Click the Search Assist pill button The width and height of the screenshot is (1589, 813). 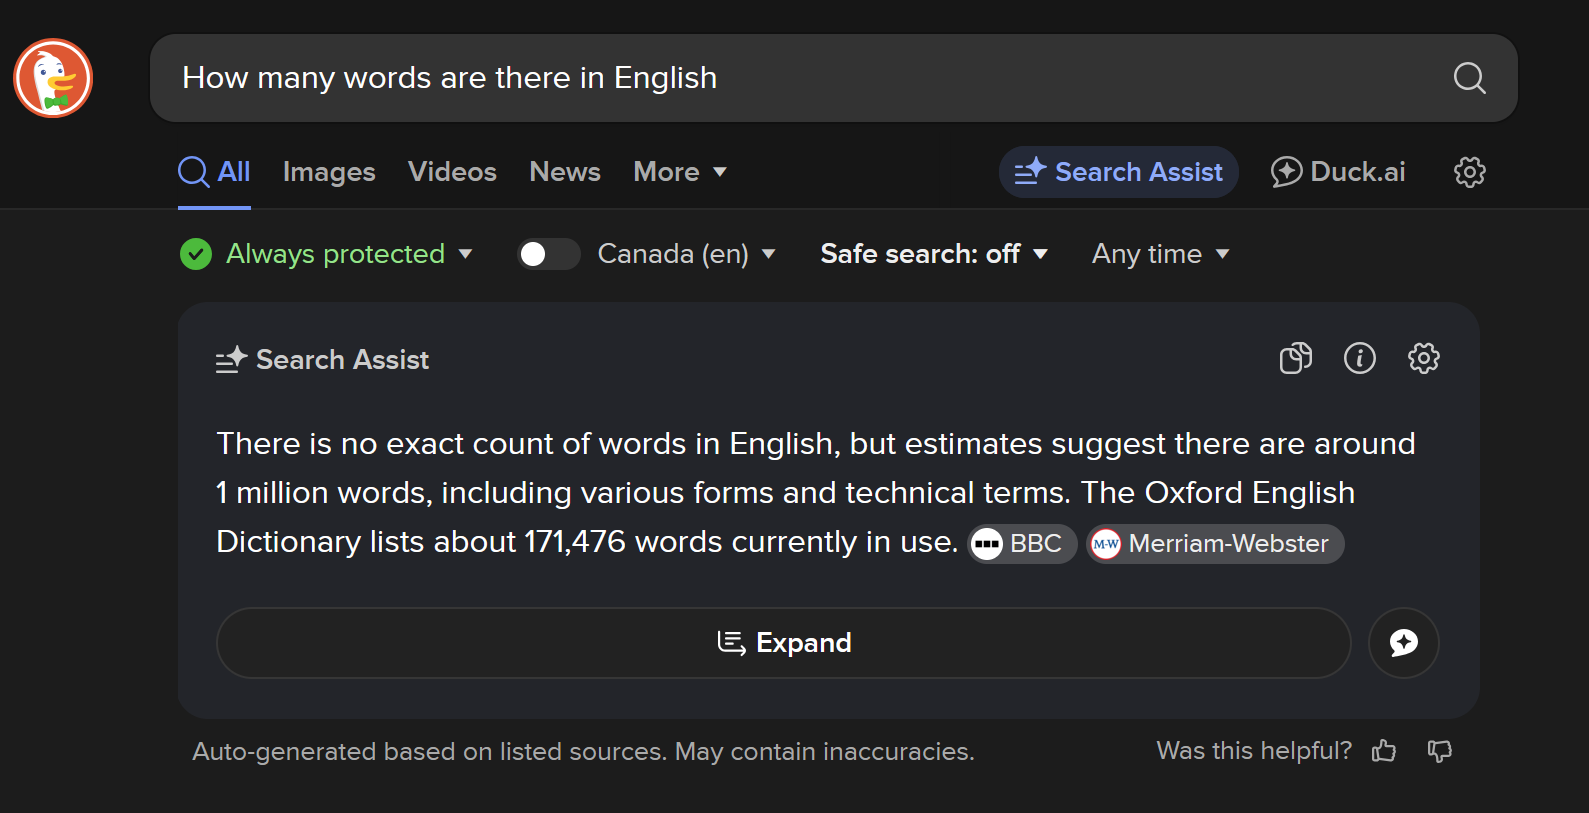click(1118, 172)
